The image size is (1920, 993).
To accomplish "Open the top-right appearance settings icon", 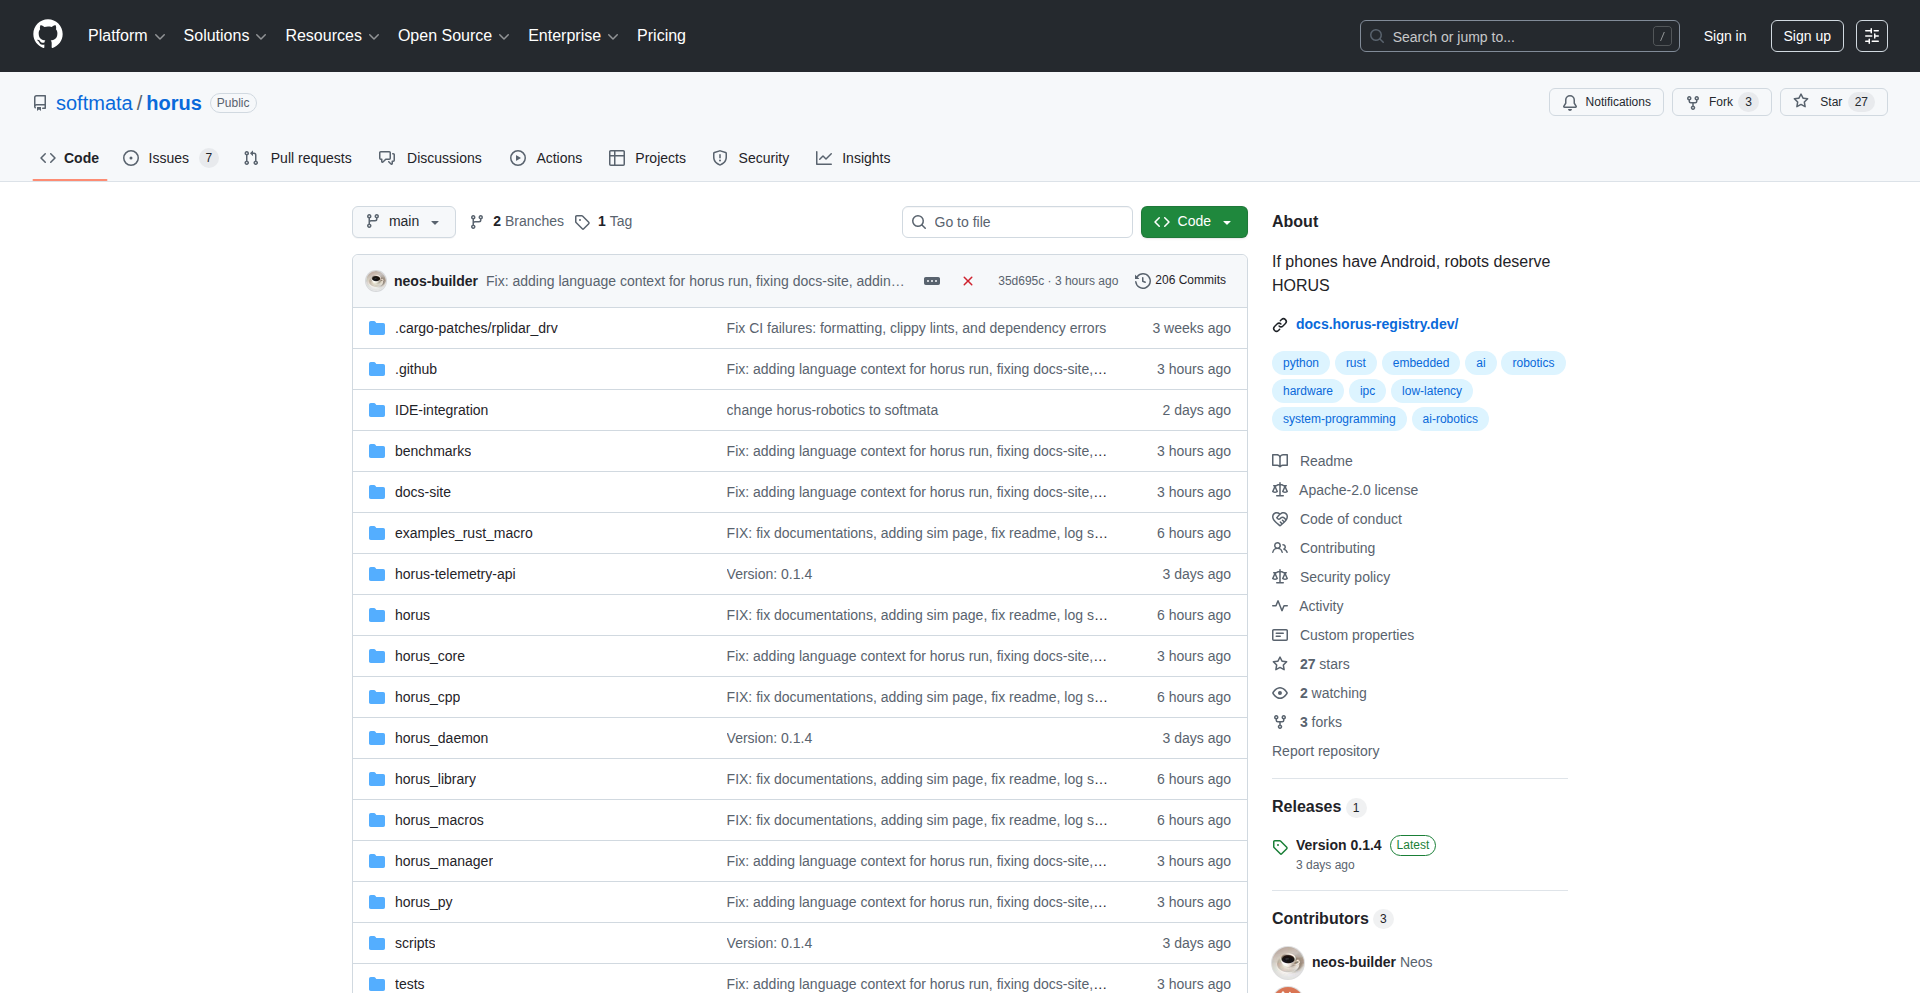I will (1871, 36).
